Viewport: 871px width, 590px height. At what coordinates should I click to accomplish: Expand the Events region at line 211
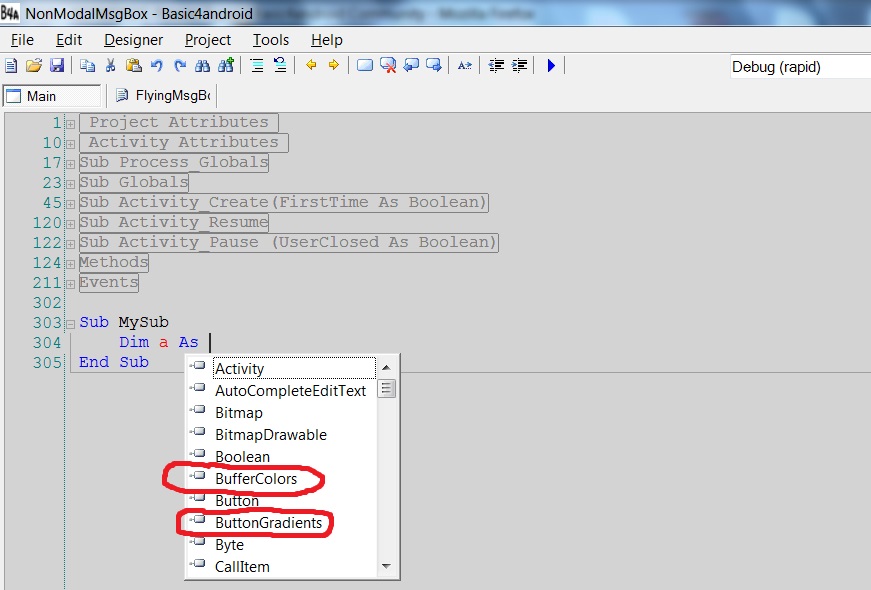coord(71,284)
